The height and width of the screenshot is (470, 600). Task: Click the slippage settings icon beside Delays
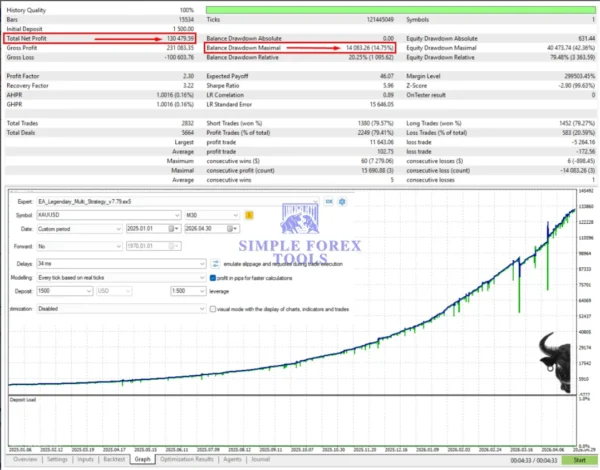(215, 264)
